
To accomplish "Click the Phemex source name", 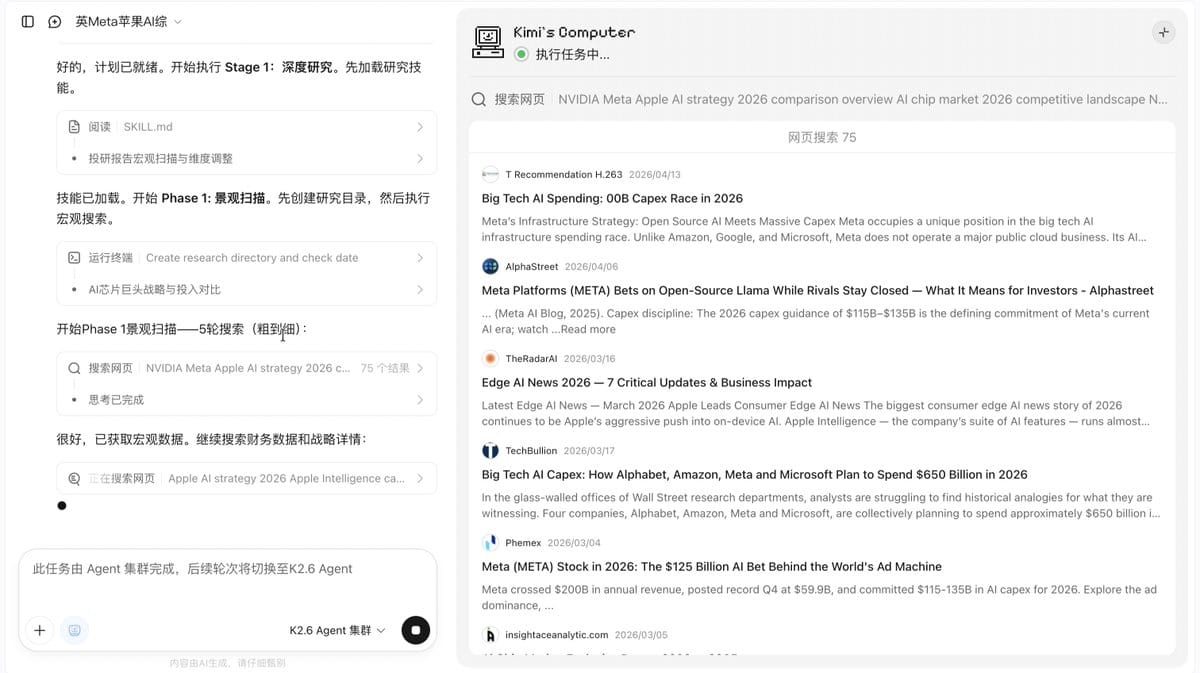I will click(523, 542).
